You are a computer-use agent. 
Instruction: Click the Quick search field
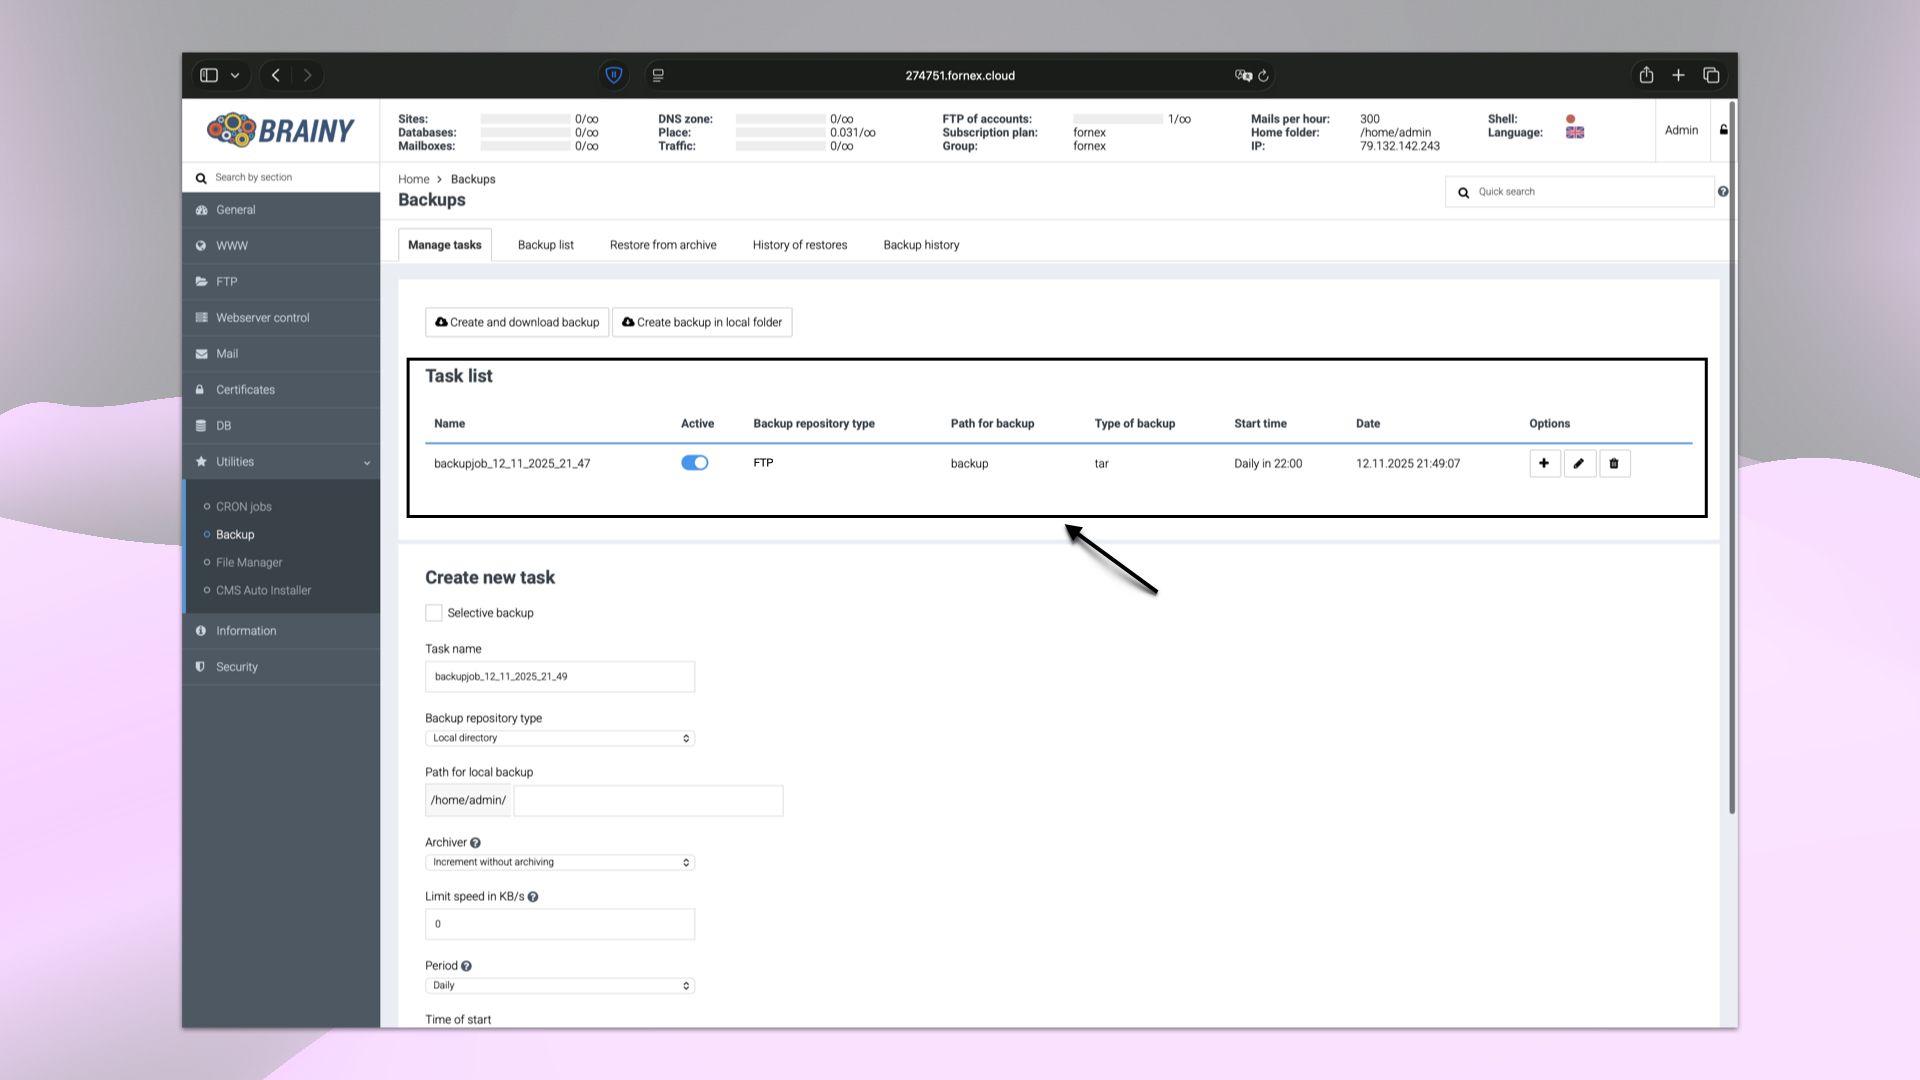pyautogui.click(x=1580, y=191)
